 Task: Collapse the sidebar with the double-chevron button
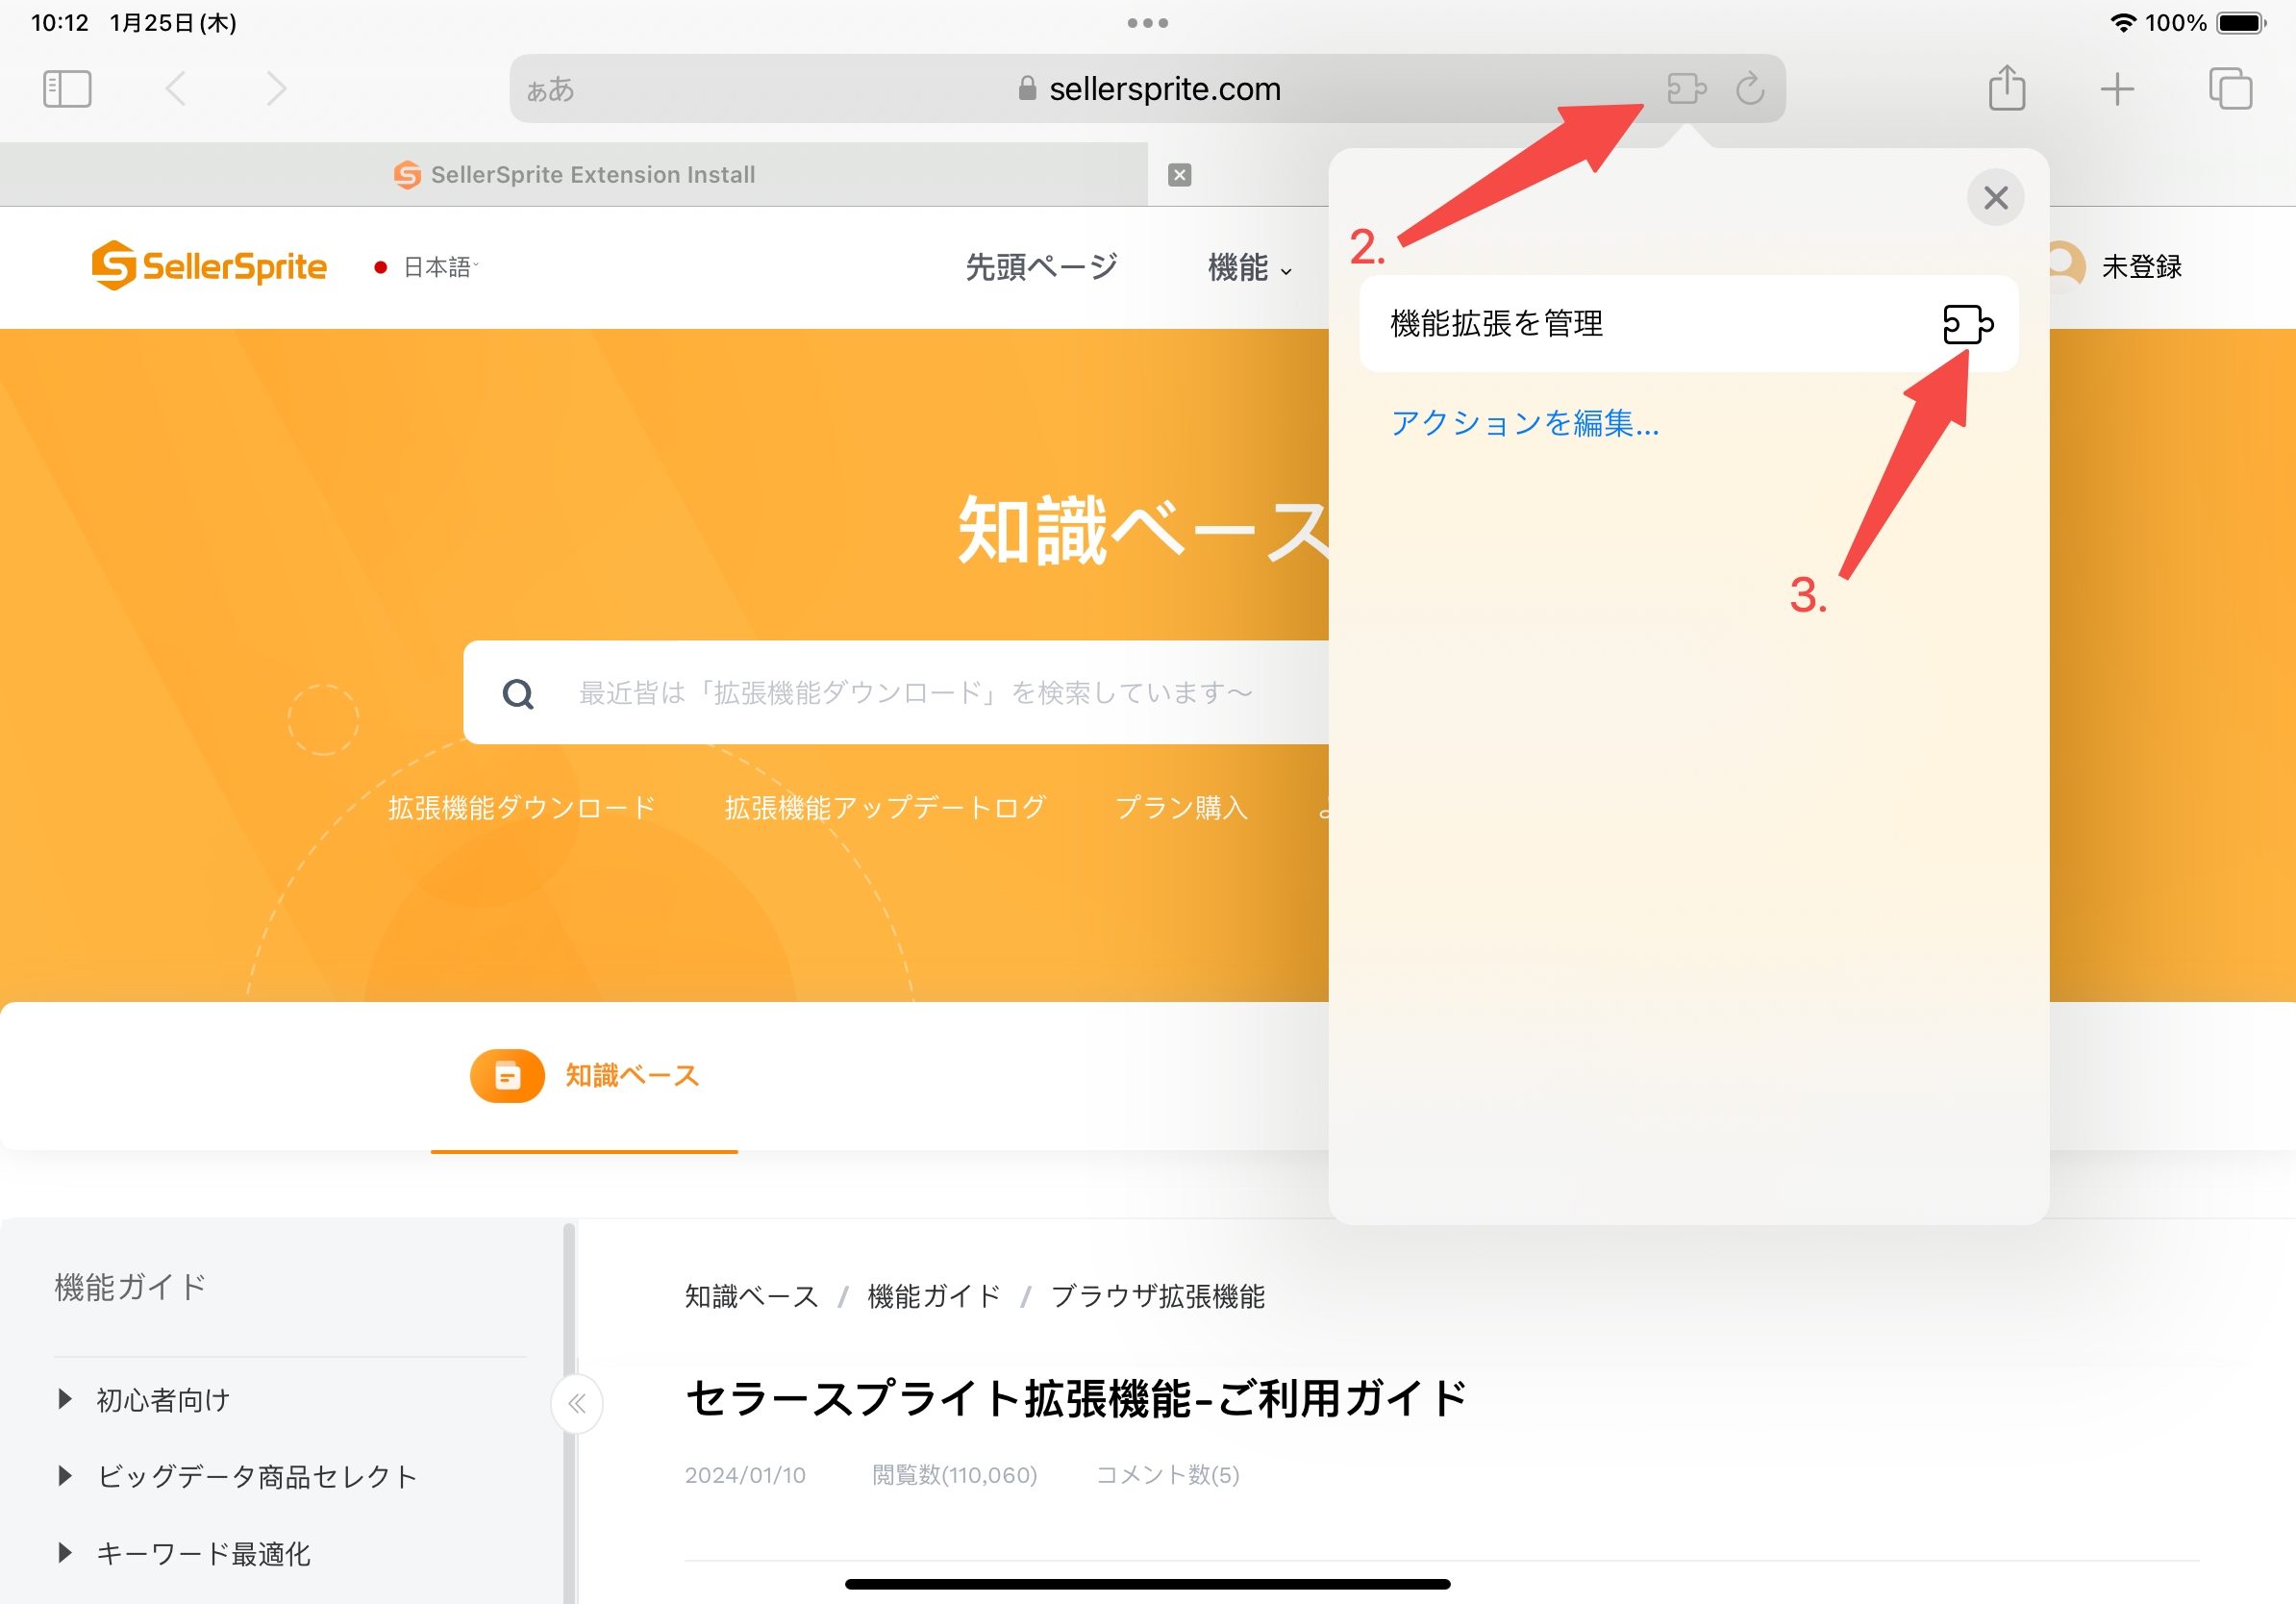(577, 1404)
